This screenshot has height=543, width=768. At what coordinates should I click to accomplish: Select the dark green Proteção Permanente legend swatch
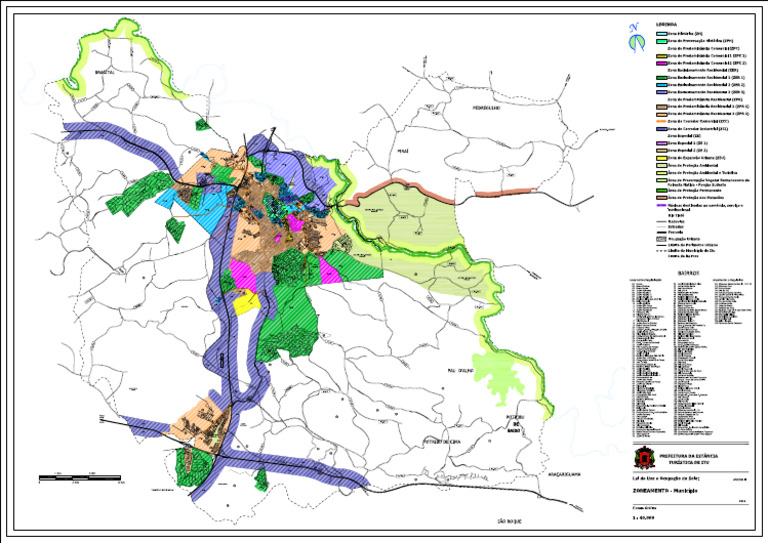[x=662, y=190]
